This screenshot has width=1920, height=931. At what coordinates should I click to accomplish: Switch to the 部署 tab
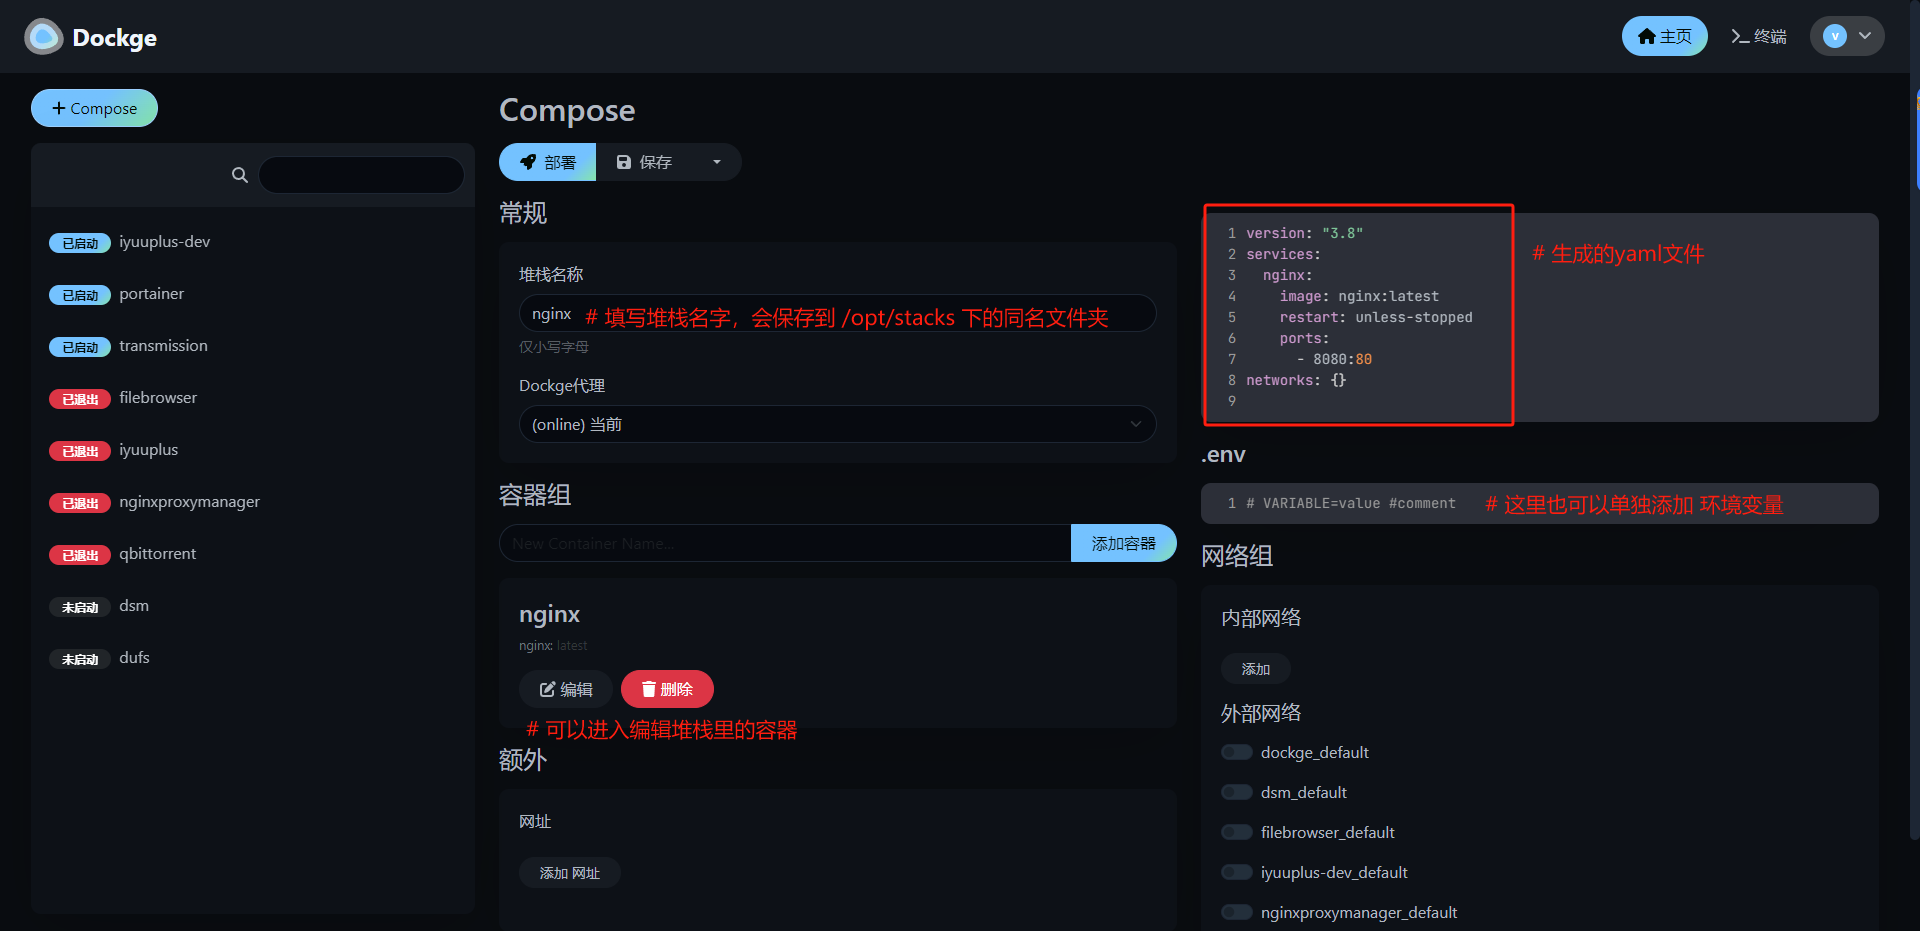[547, 162]
